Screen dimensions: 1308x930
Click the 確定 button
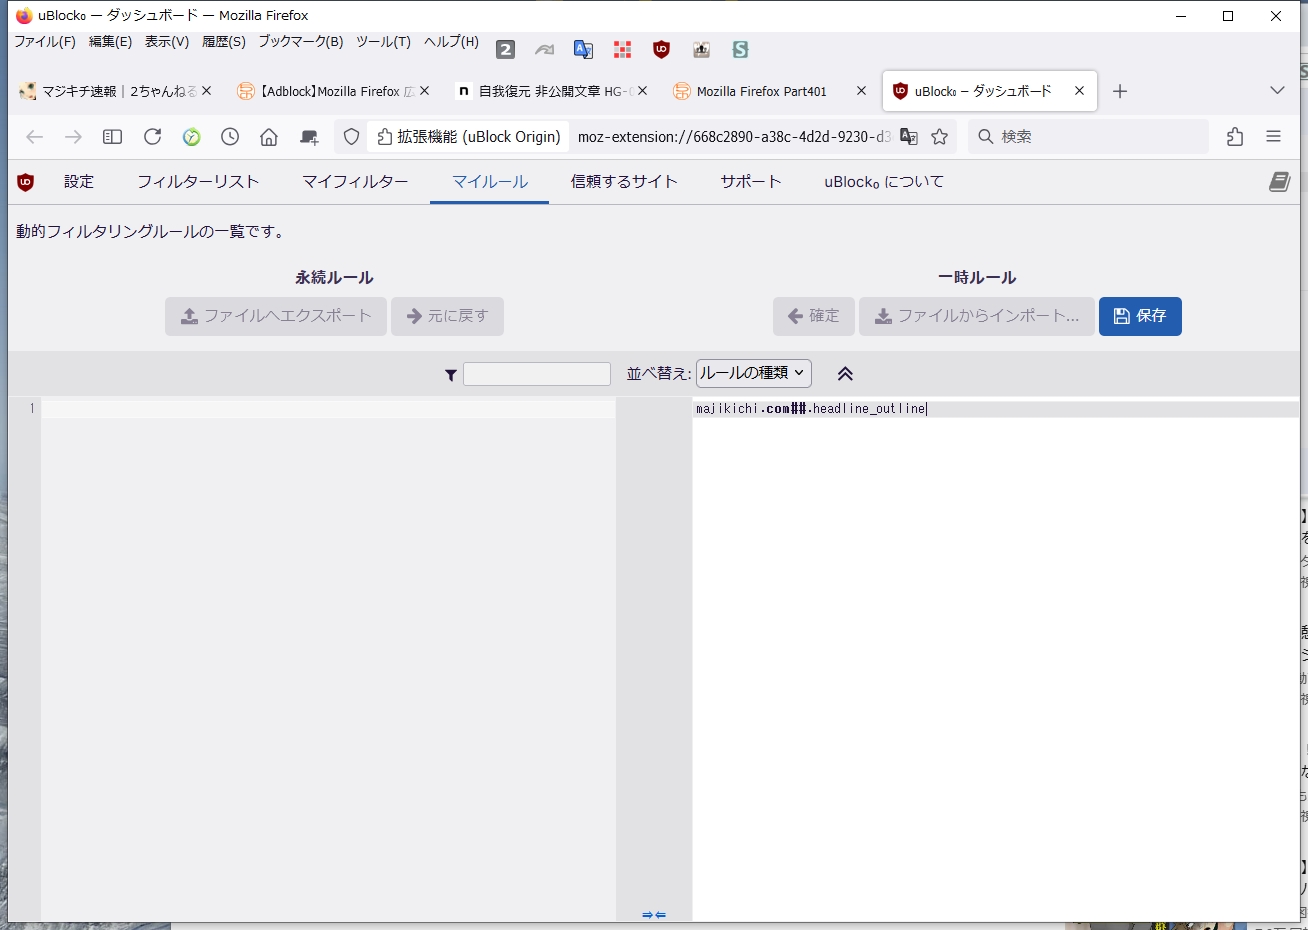(x=814, y=316)
